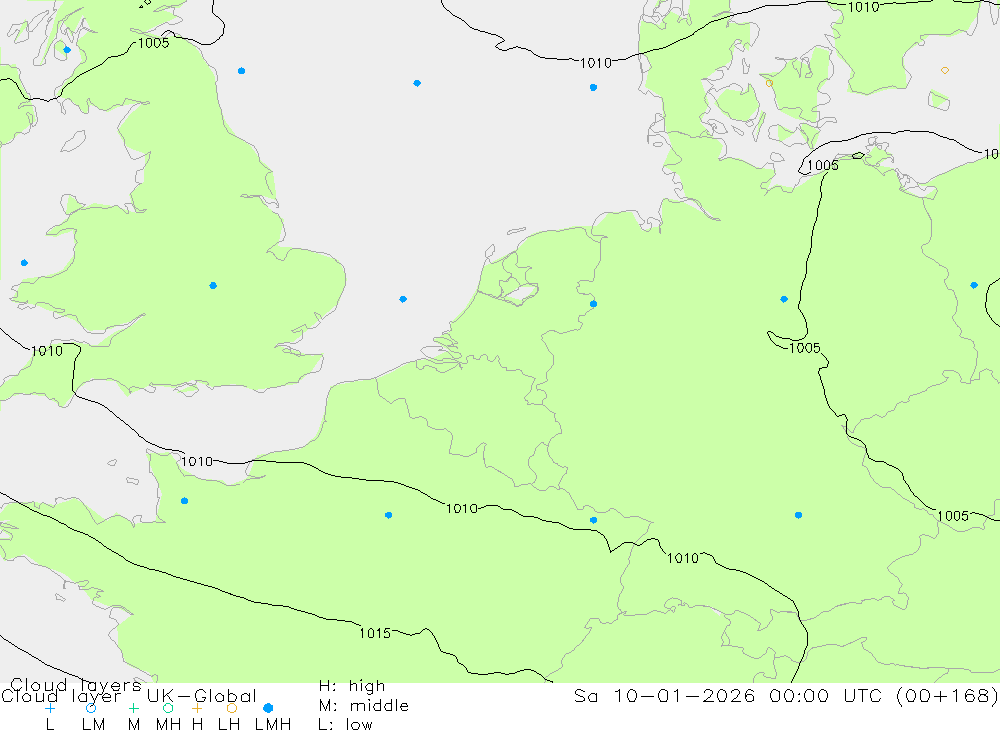Click the blue dot in sea west of Wales
Viewport: 1000px width, 733px height.
tap(24, 263)
